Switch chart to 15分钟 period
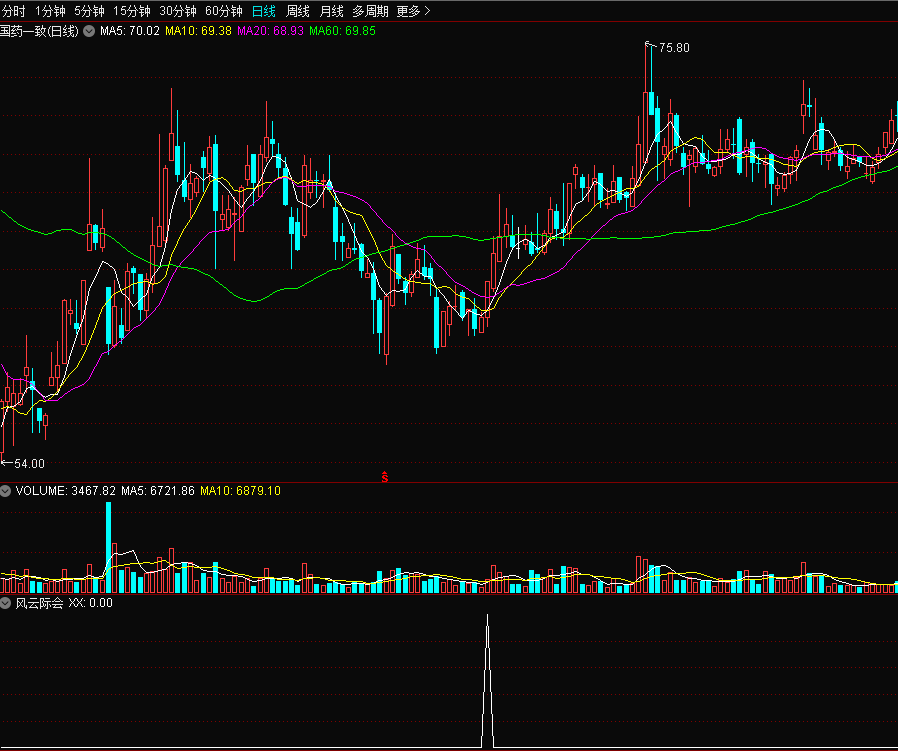 pos(131,11)
